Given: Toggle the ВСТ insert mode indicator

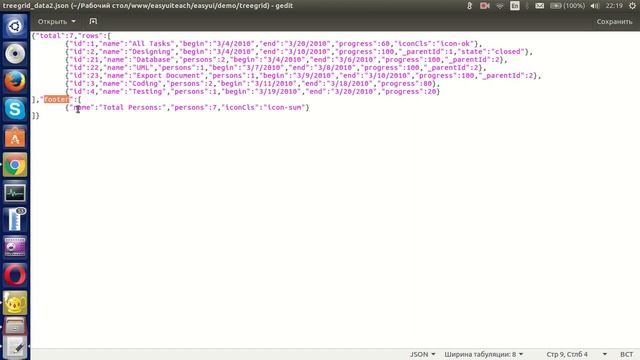Looking at the screenshot, I should 627,354.
